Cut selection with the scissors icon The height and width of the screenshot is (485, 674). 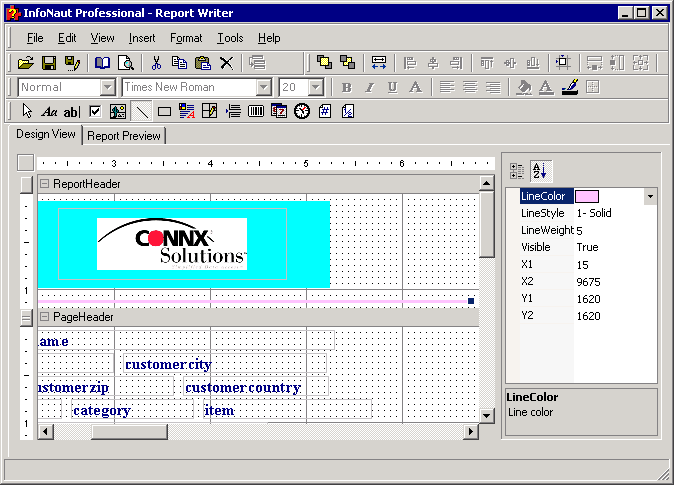[x=156, y=63]
